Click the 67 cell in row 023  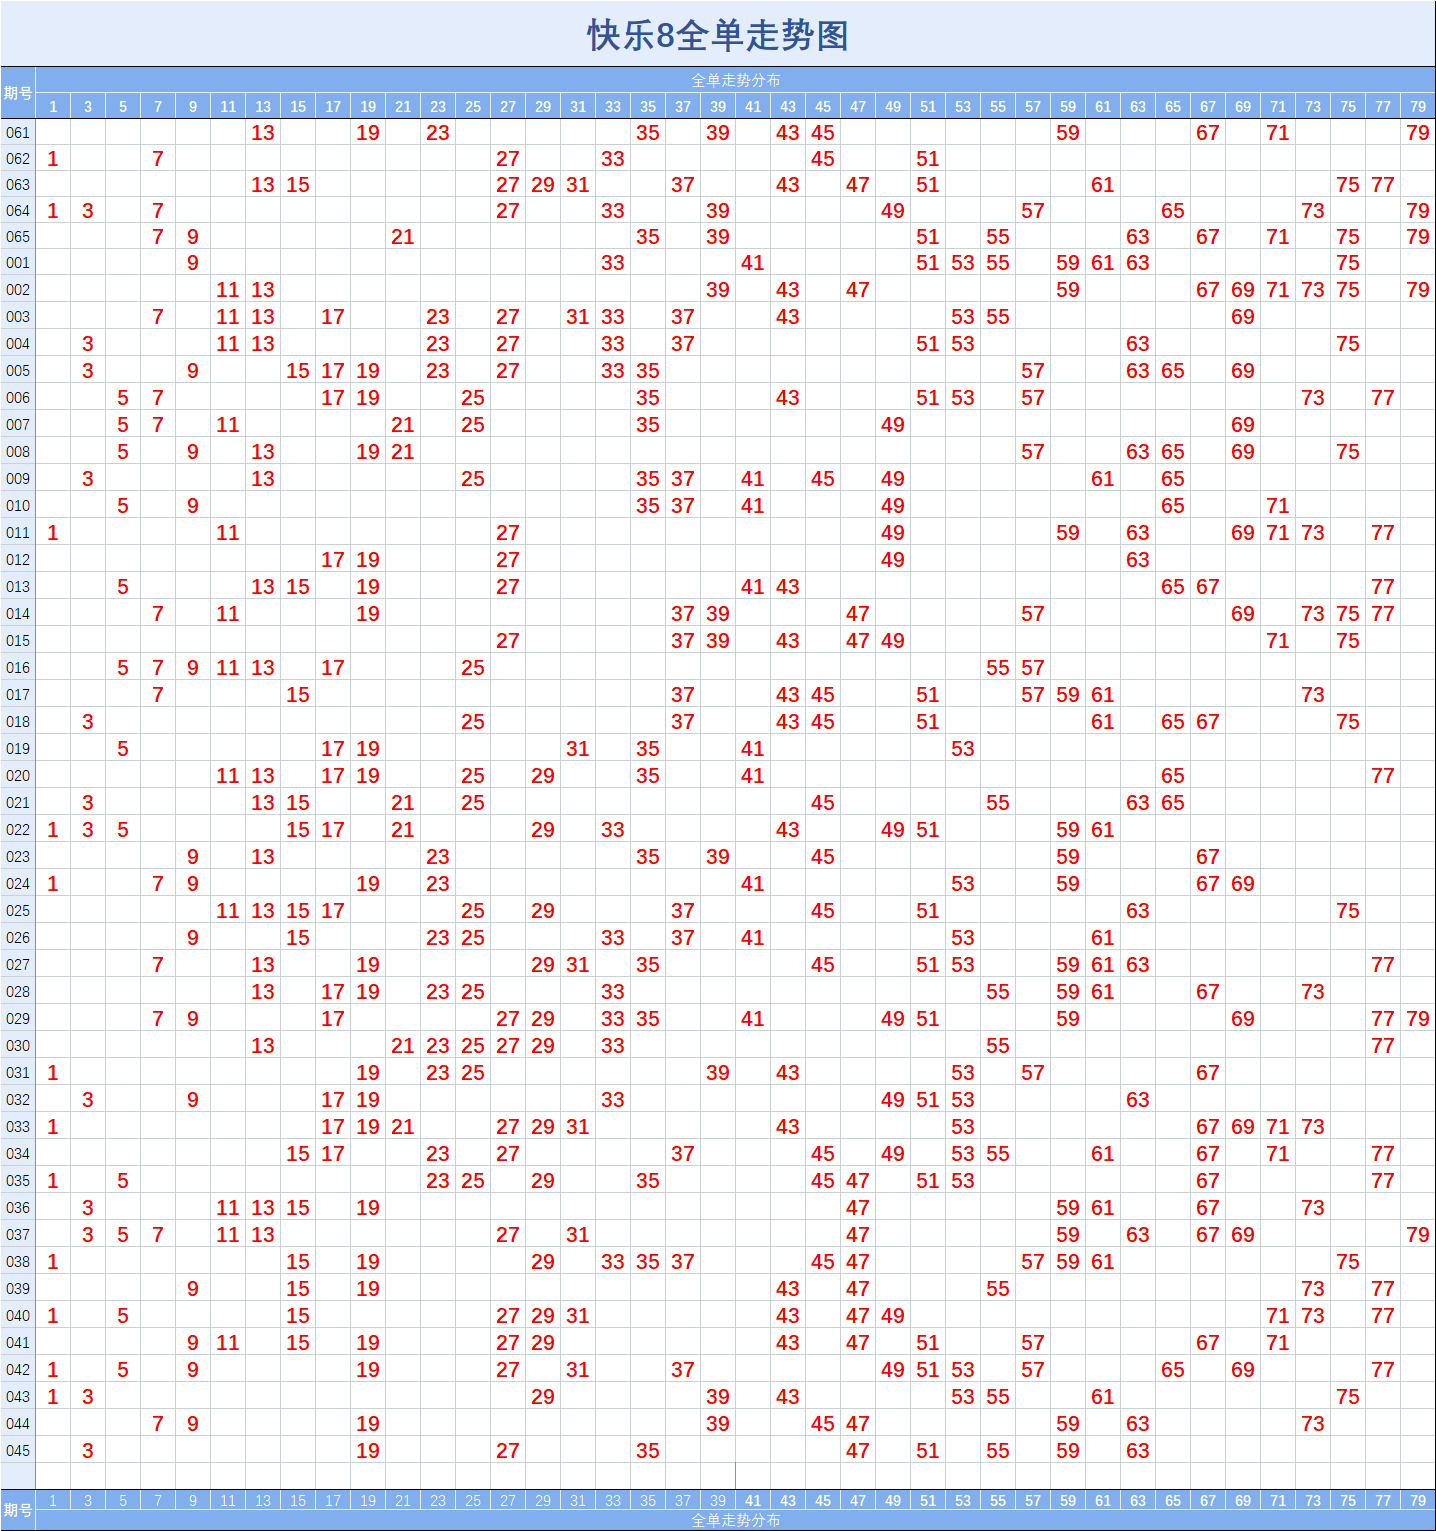[1208, 857]
